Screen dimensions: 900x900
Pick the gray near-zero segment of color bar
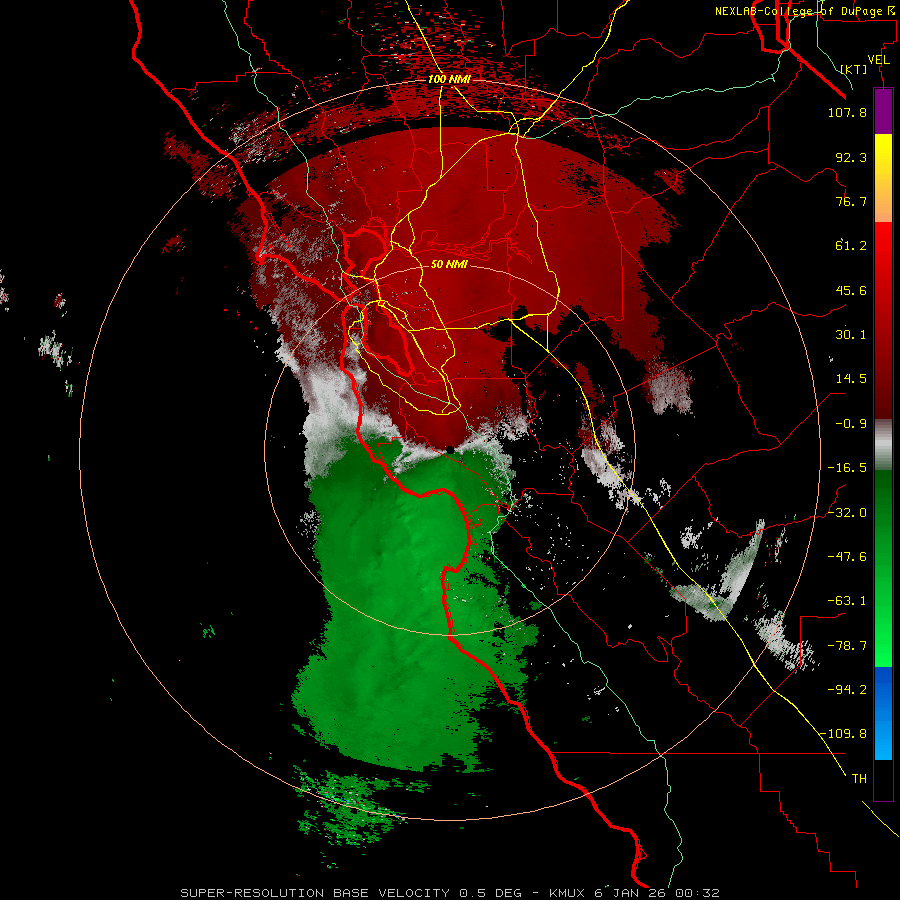[x=883, y=445]
